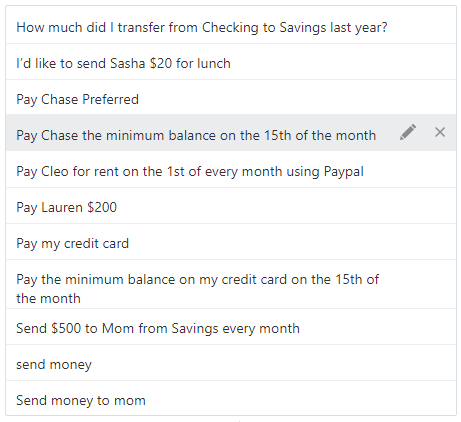Click the second line 'the month' of wrapped utterance

tap(48, 298)
